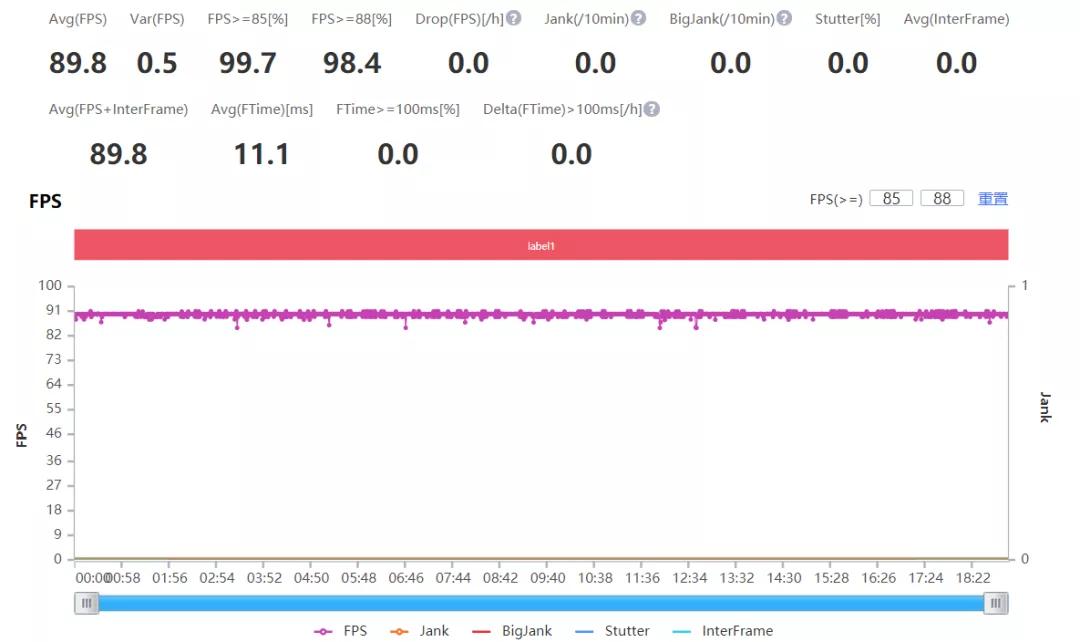This screenshot has width=1080, height=642.
Task: Click right handle of time range slider
Action: [996, 603]
